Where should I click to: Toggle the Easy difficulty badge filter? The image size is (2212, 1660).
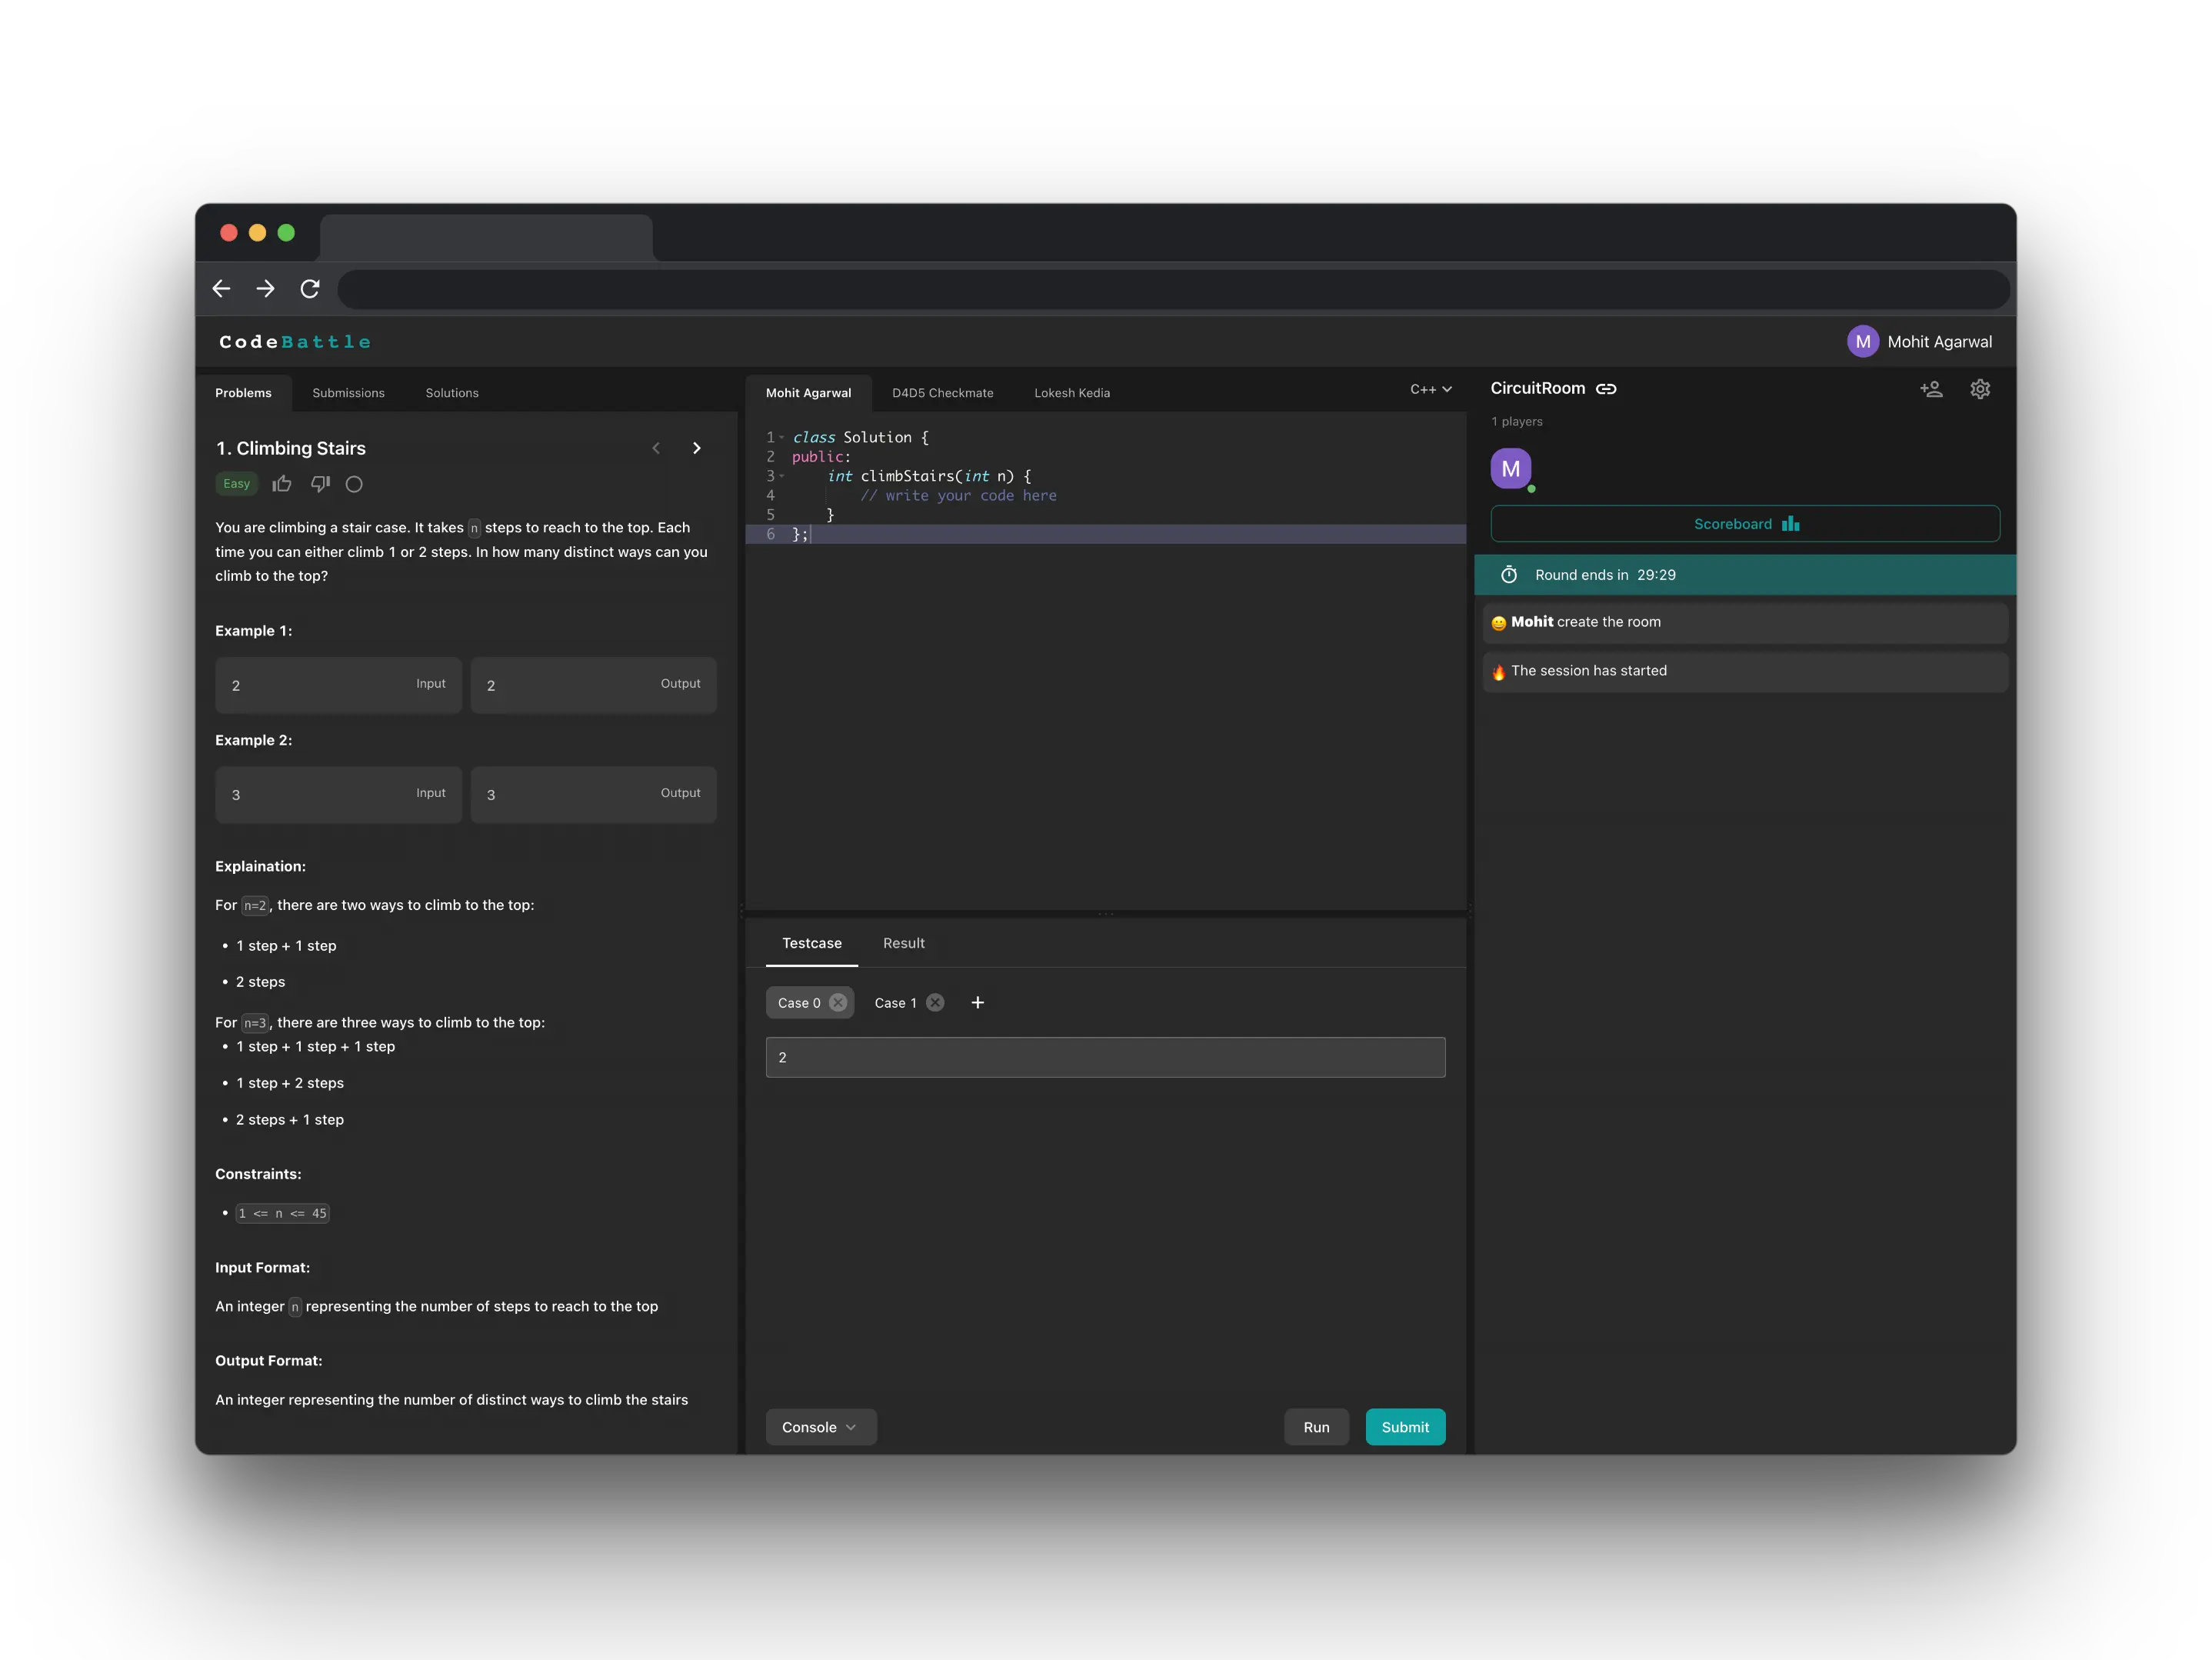coord(236,483)
